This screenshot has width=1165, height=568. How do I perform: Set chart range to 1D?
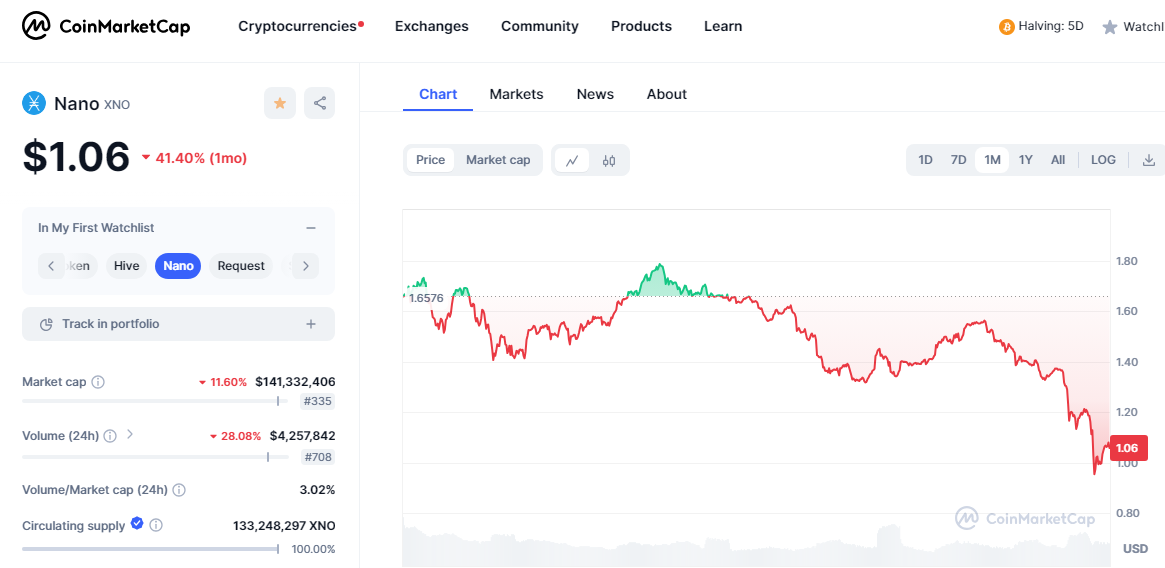925,160
